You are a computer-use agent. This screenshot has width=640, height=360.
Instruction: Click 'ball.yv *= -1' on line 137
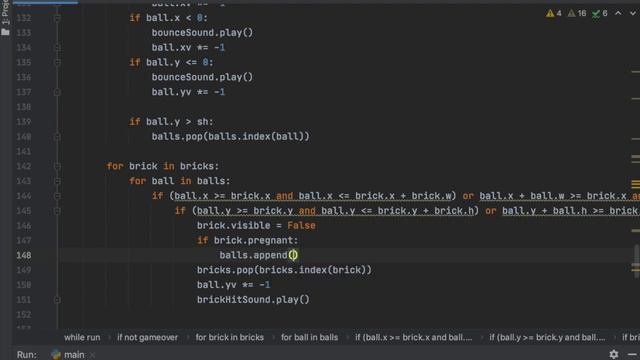188,92
